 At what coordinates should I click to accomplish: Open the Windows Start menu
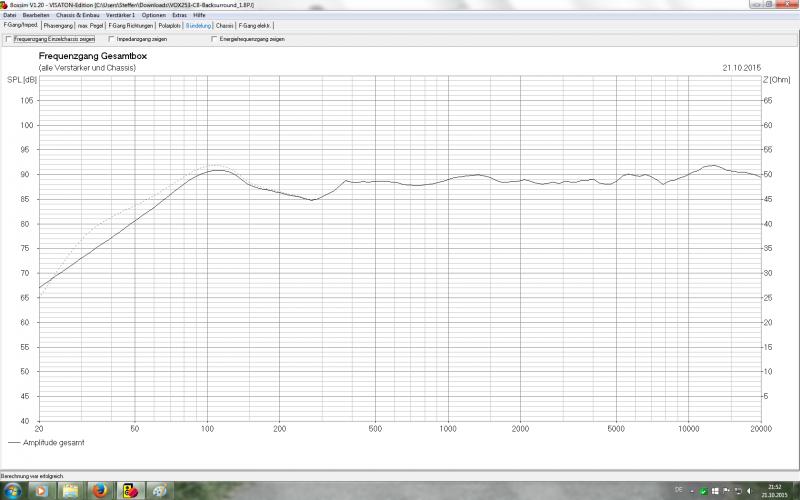click(12, 491)
